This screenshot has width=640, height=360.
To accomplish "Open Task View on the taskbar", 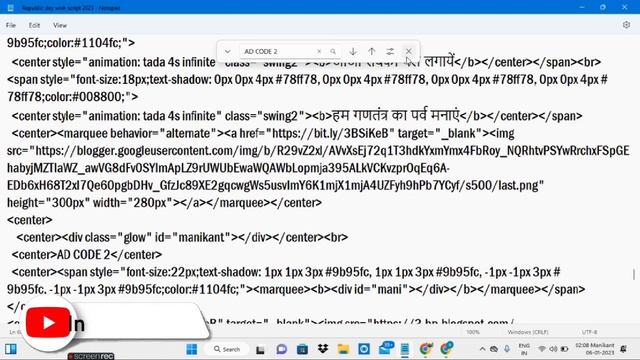I will click(x=260, y=349).
